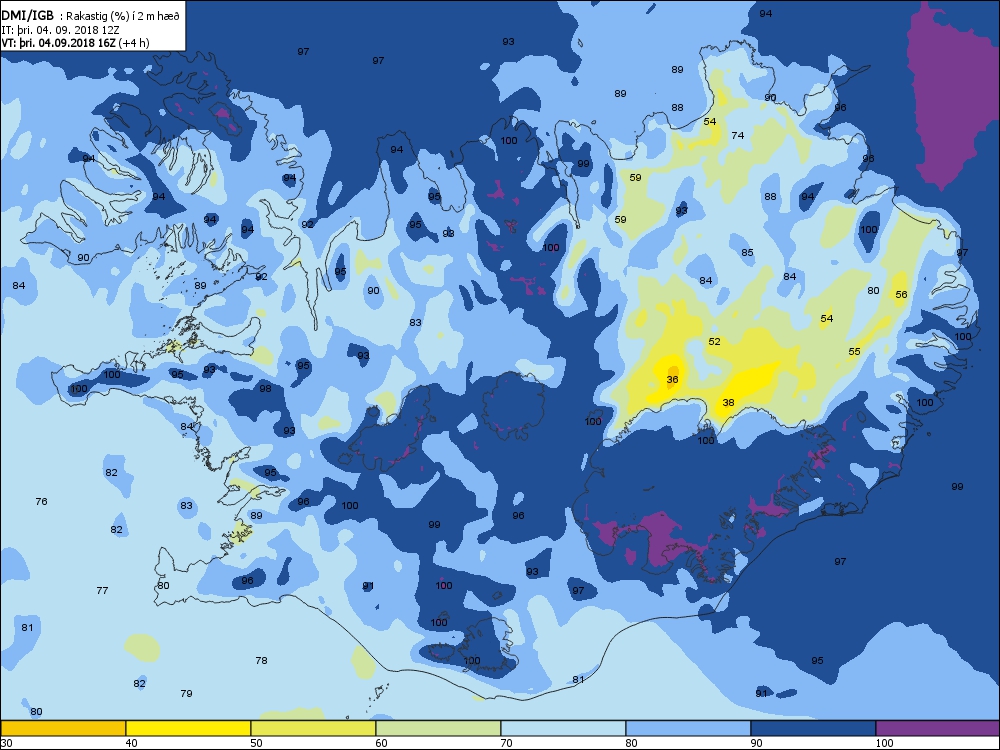Select the bright yellow 40–50 legend swatch

(x=188, y=728)
